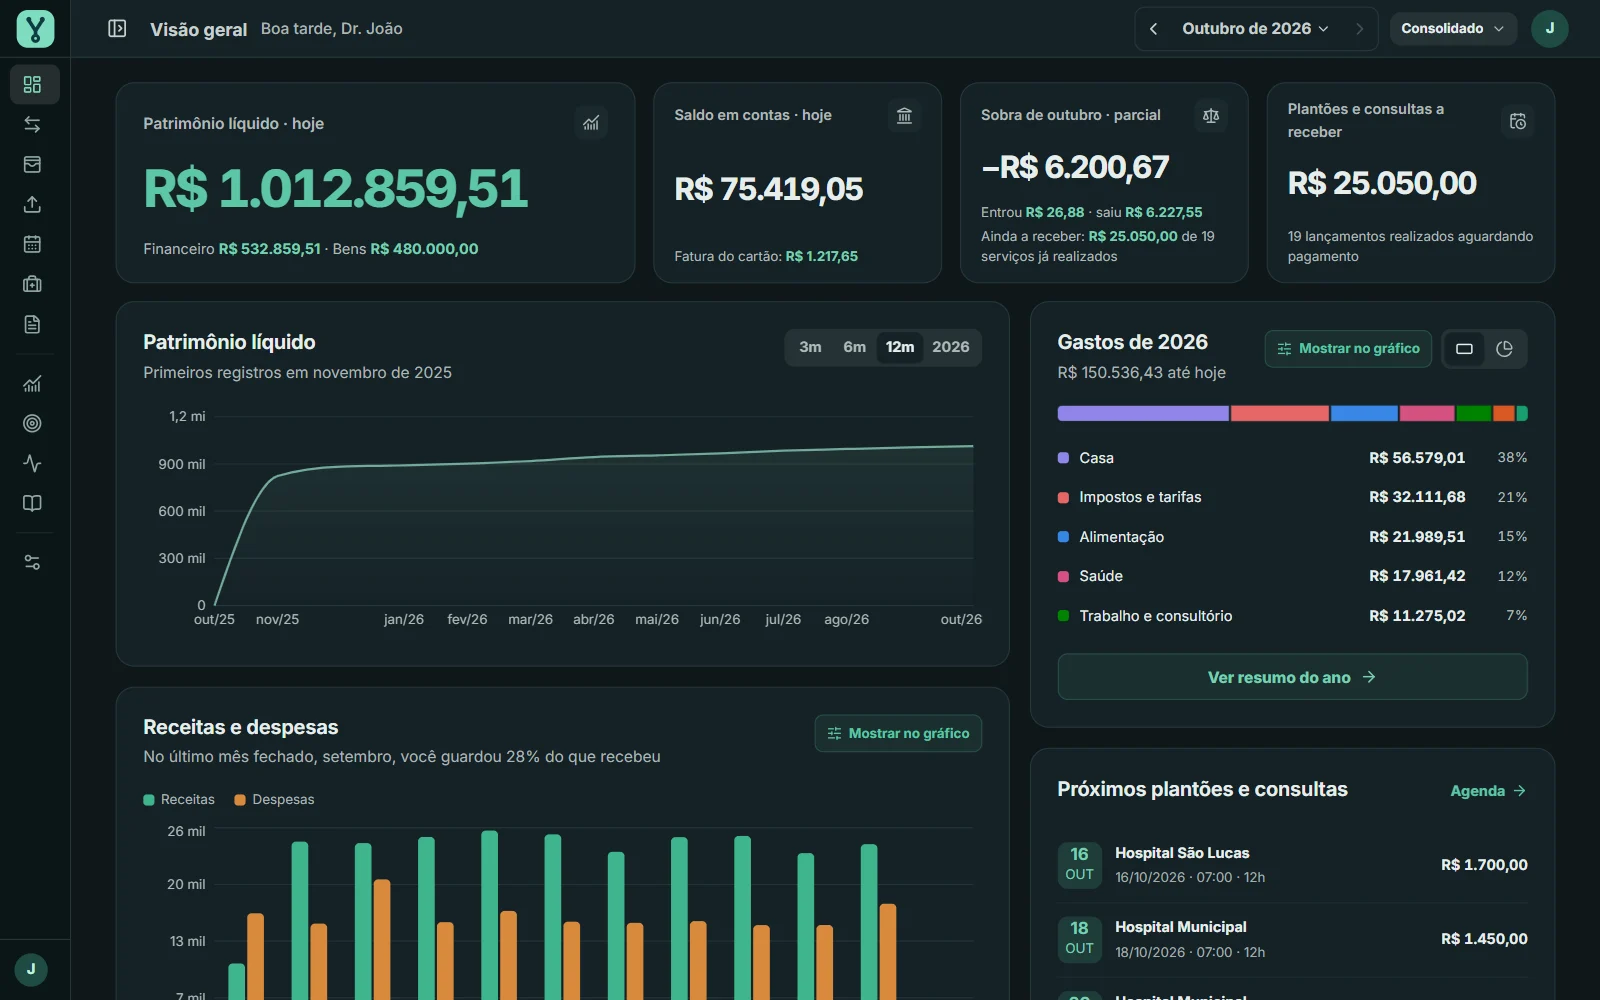Click the J avatar at sidebar bottom

pos(31,969)
